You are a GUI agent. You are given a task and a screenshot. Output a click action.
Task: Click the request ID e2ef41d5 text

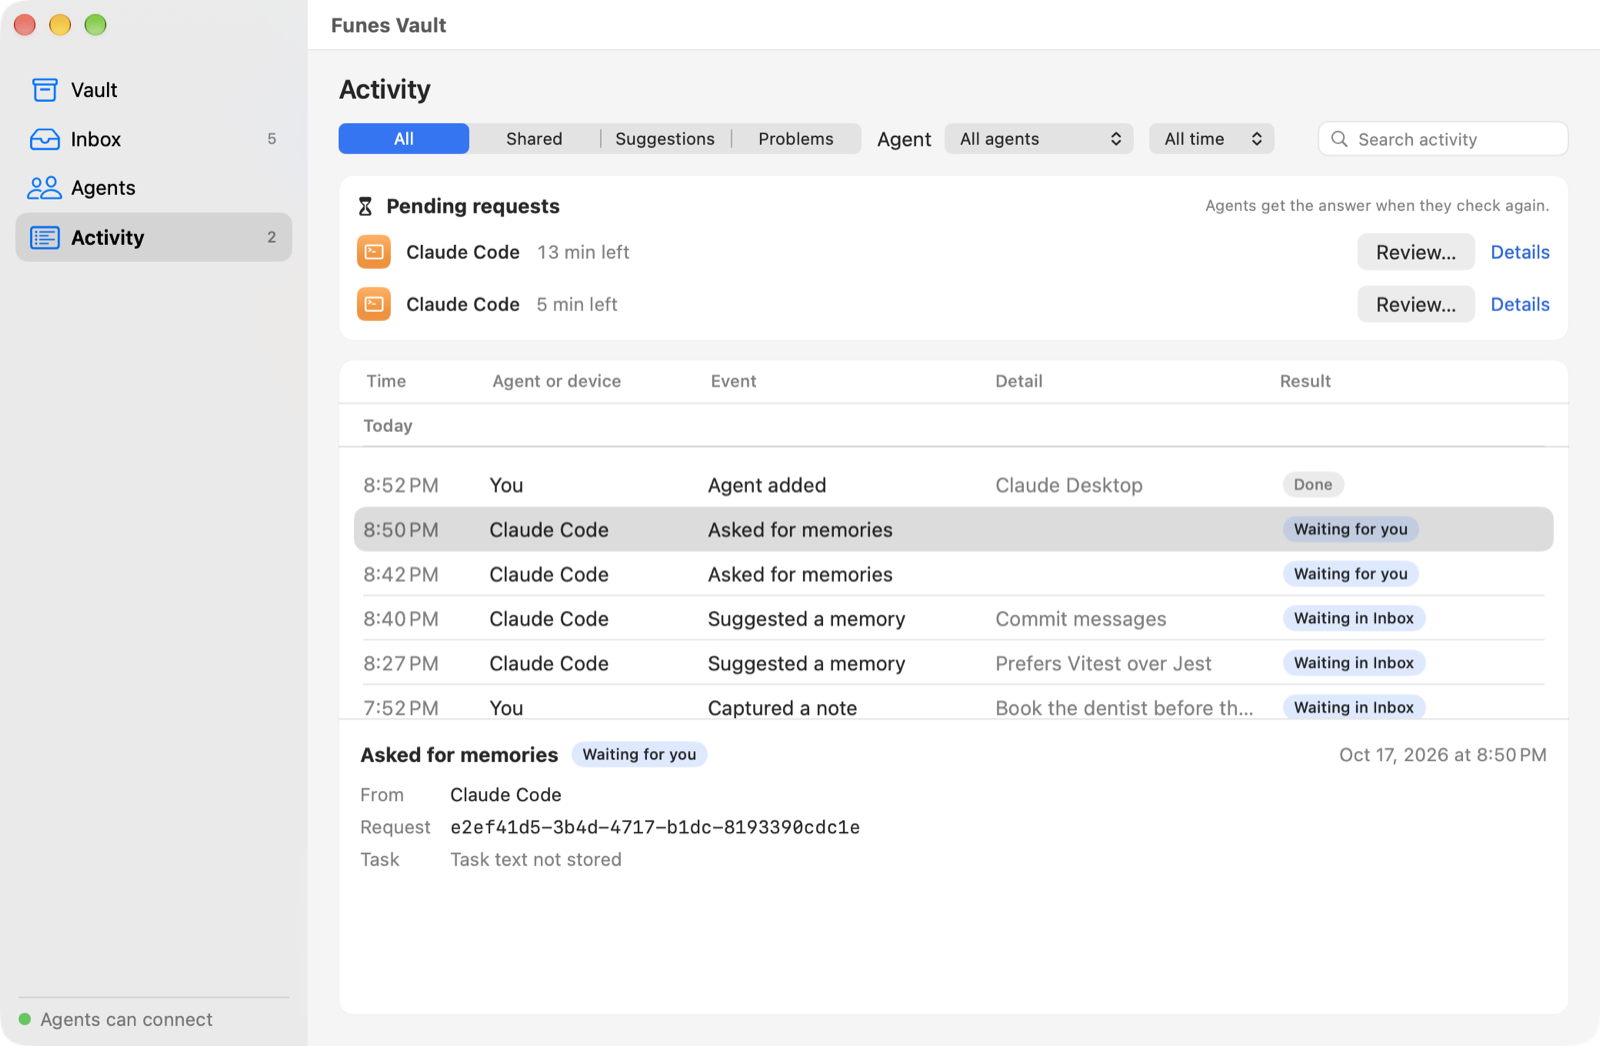click(655, 827)
